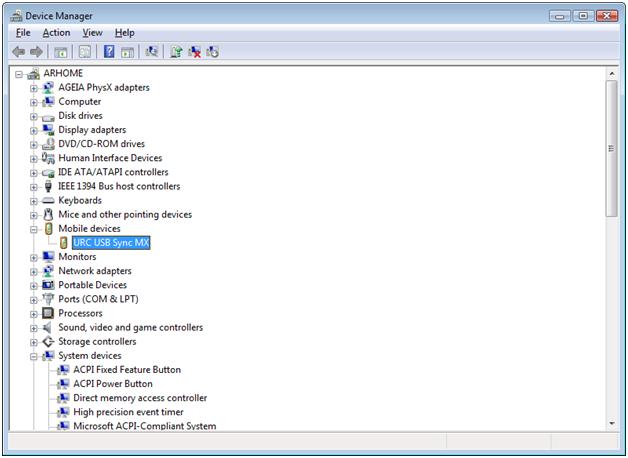Image resolution: width=628 pixels, height=458 pixels.
Task: Select the Processors label
Action: coord(81,313)
